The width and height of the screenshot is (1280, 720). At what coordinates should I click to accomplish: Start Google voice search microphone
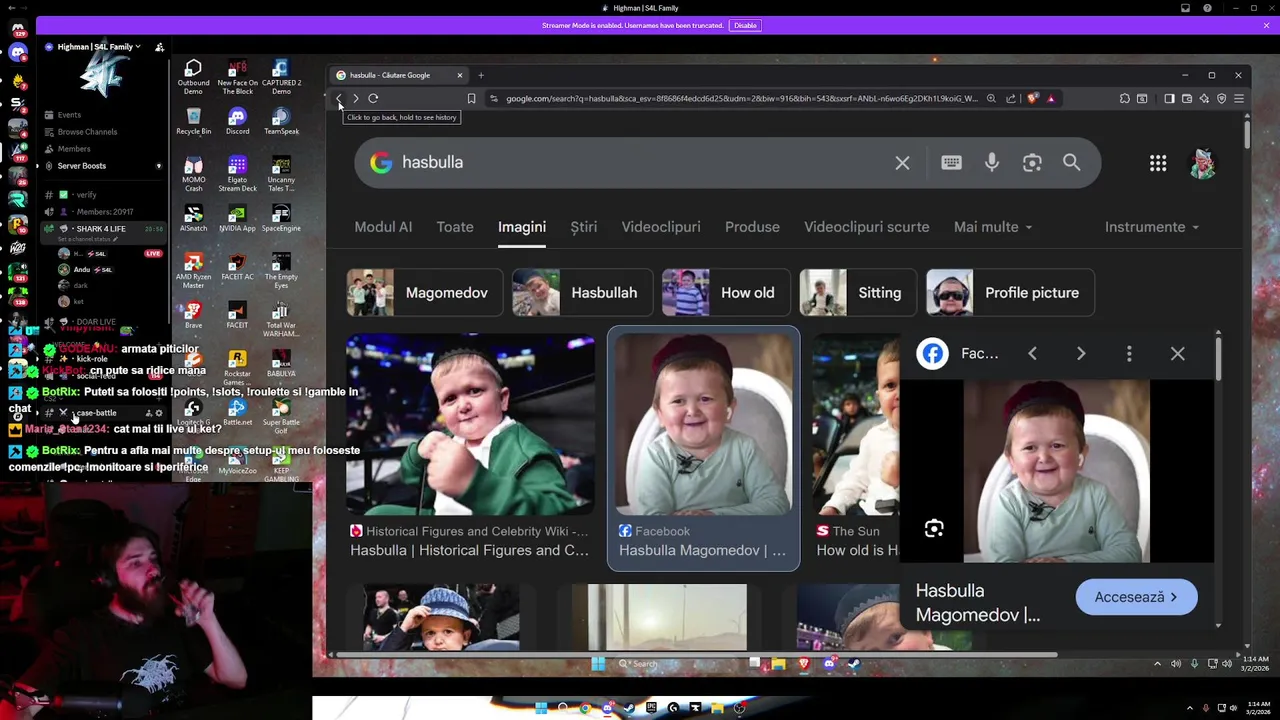coord(992,162)
